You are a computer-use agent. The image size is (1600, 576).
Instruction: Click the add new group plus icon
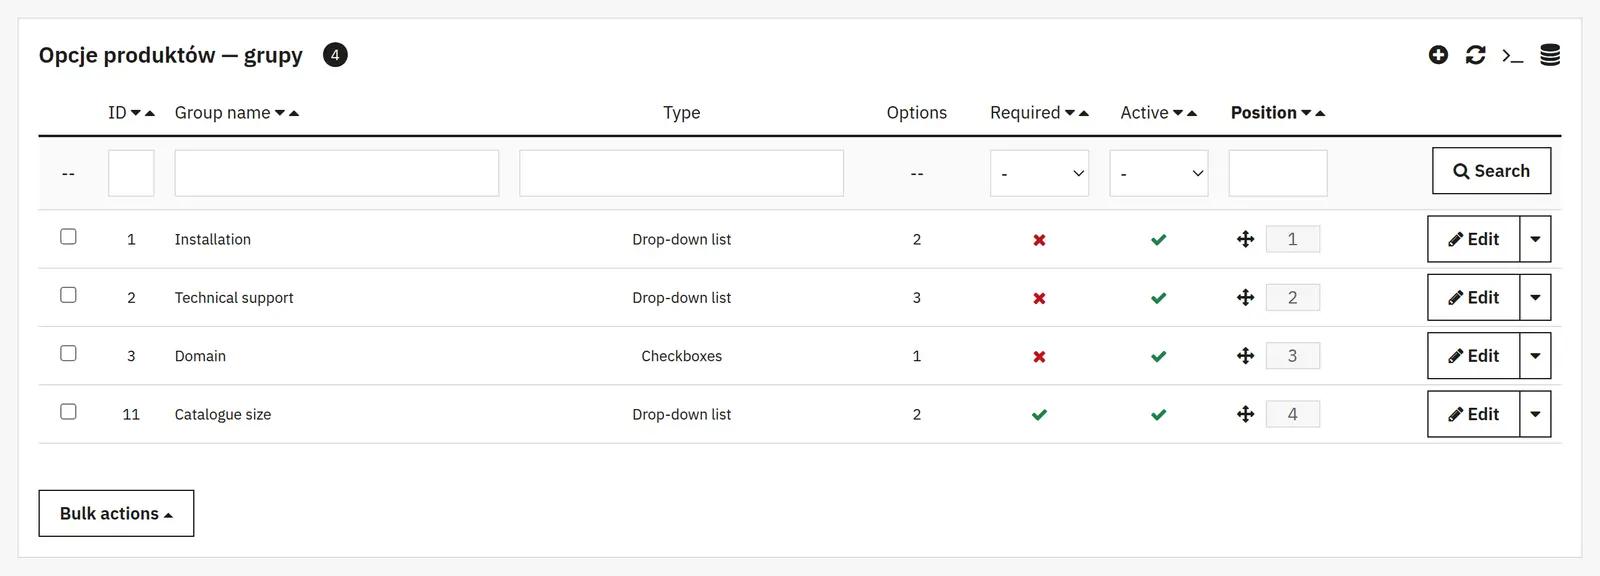1438,55
